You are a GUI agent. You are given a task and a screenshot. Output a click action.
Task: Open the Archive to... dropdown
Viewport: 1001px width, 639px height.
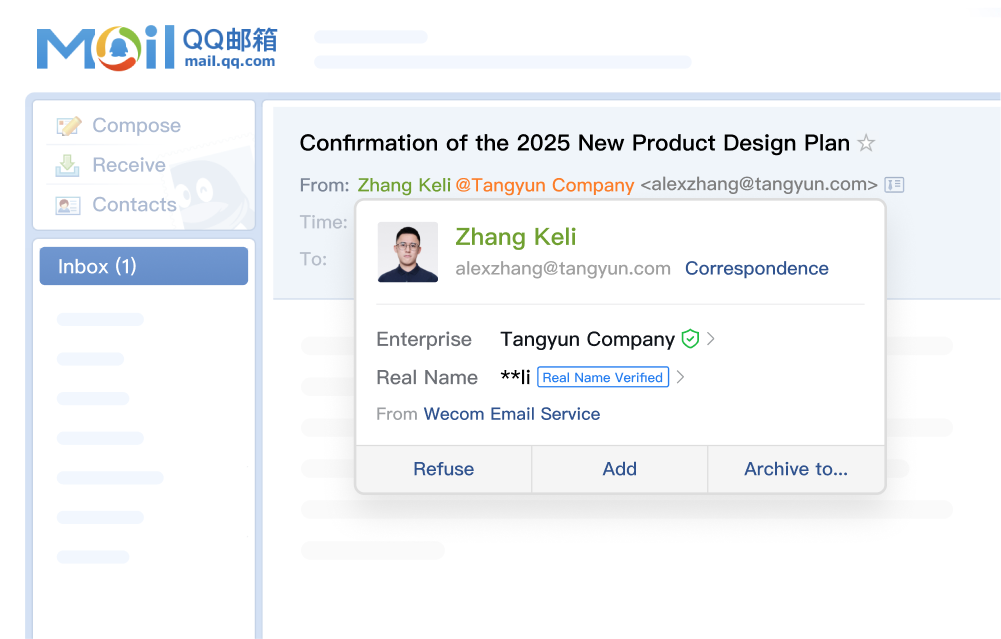point(796,469)
